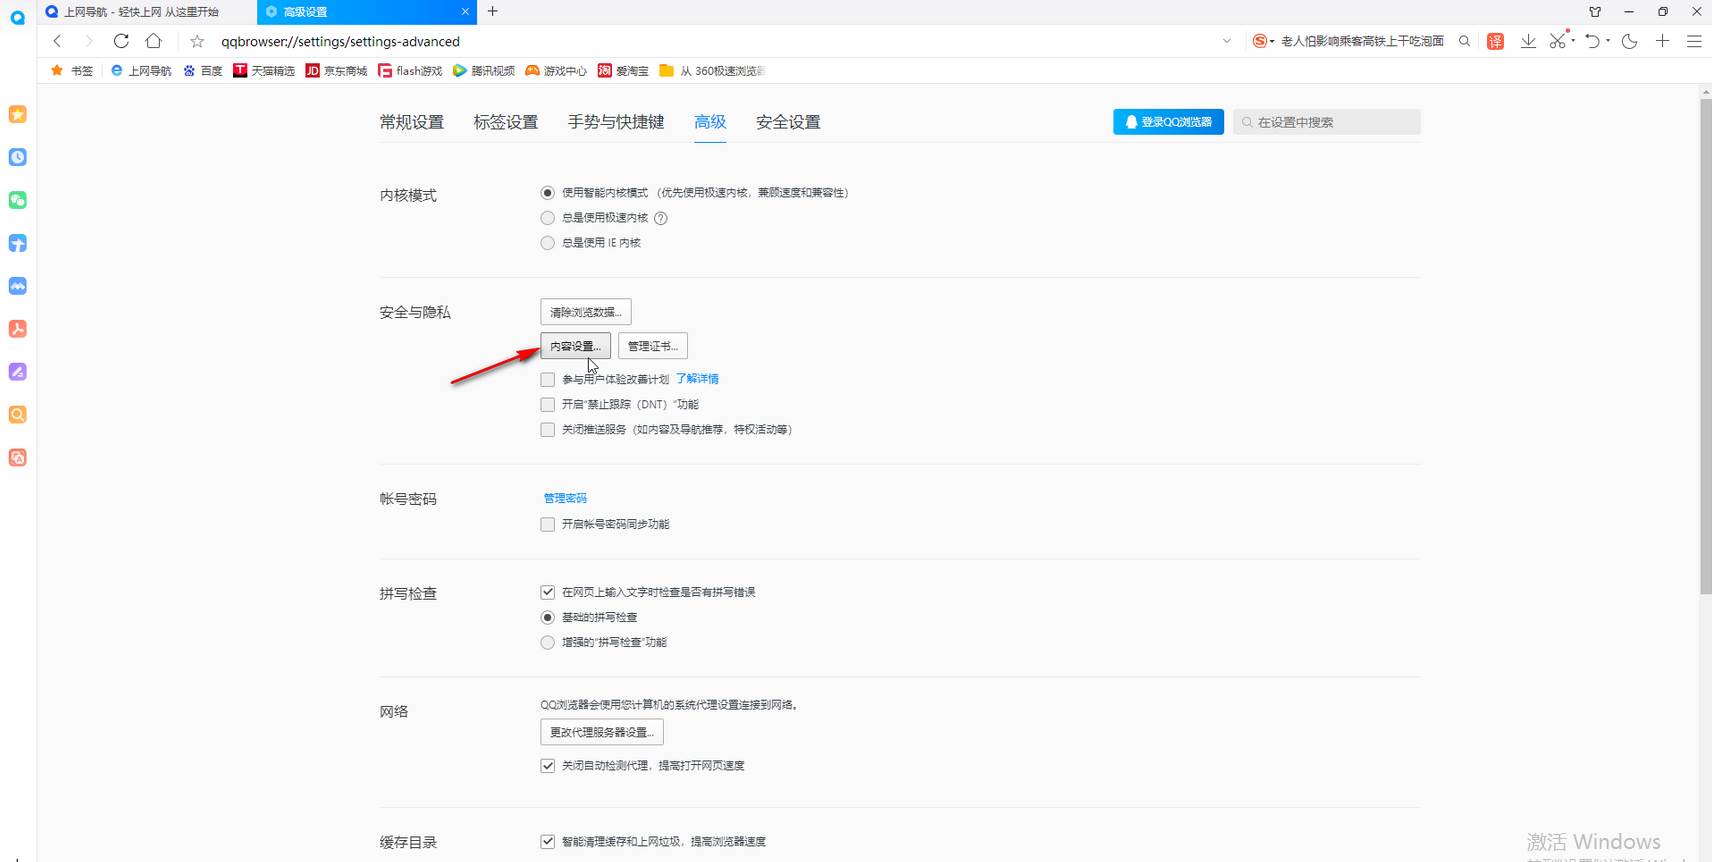Open the hamburger main menu icon
Screen dimensions: 1712x862
coord(1694,41)
